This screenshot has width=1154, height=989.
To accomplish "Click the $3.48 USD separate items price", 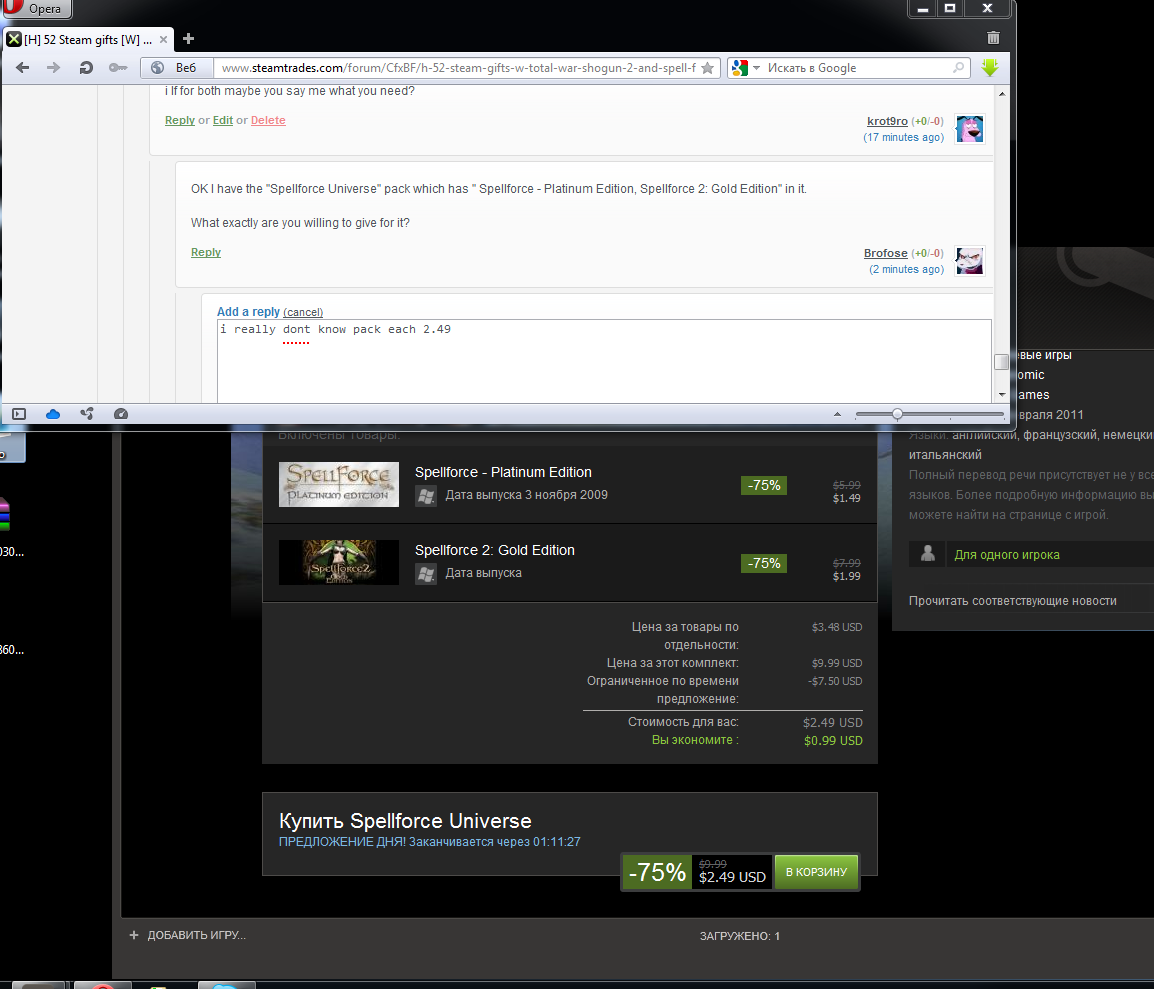I will click(x=837, y=627).
